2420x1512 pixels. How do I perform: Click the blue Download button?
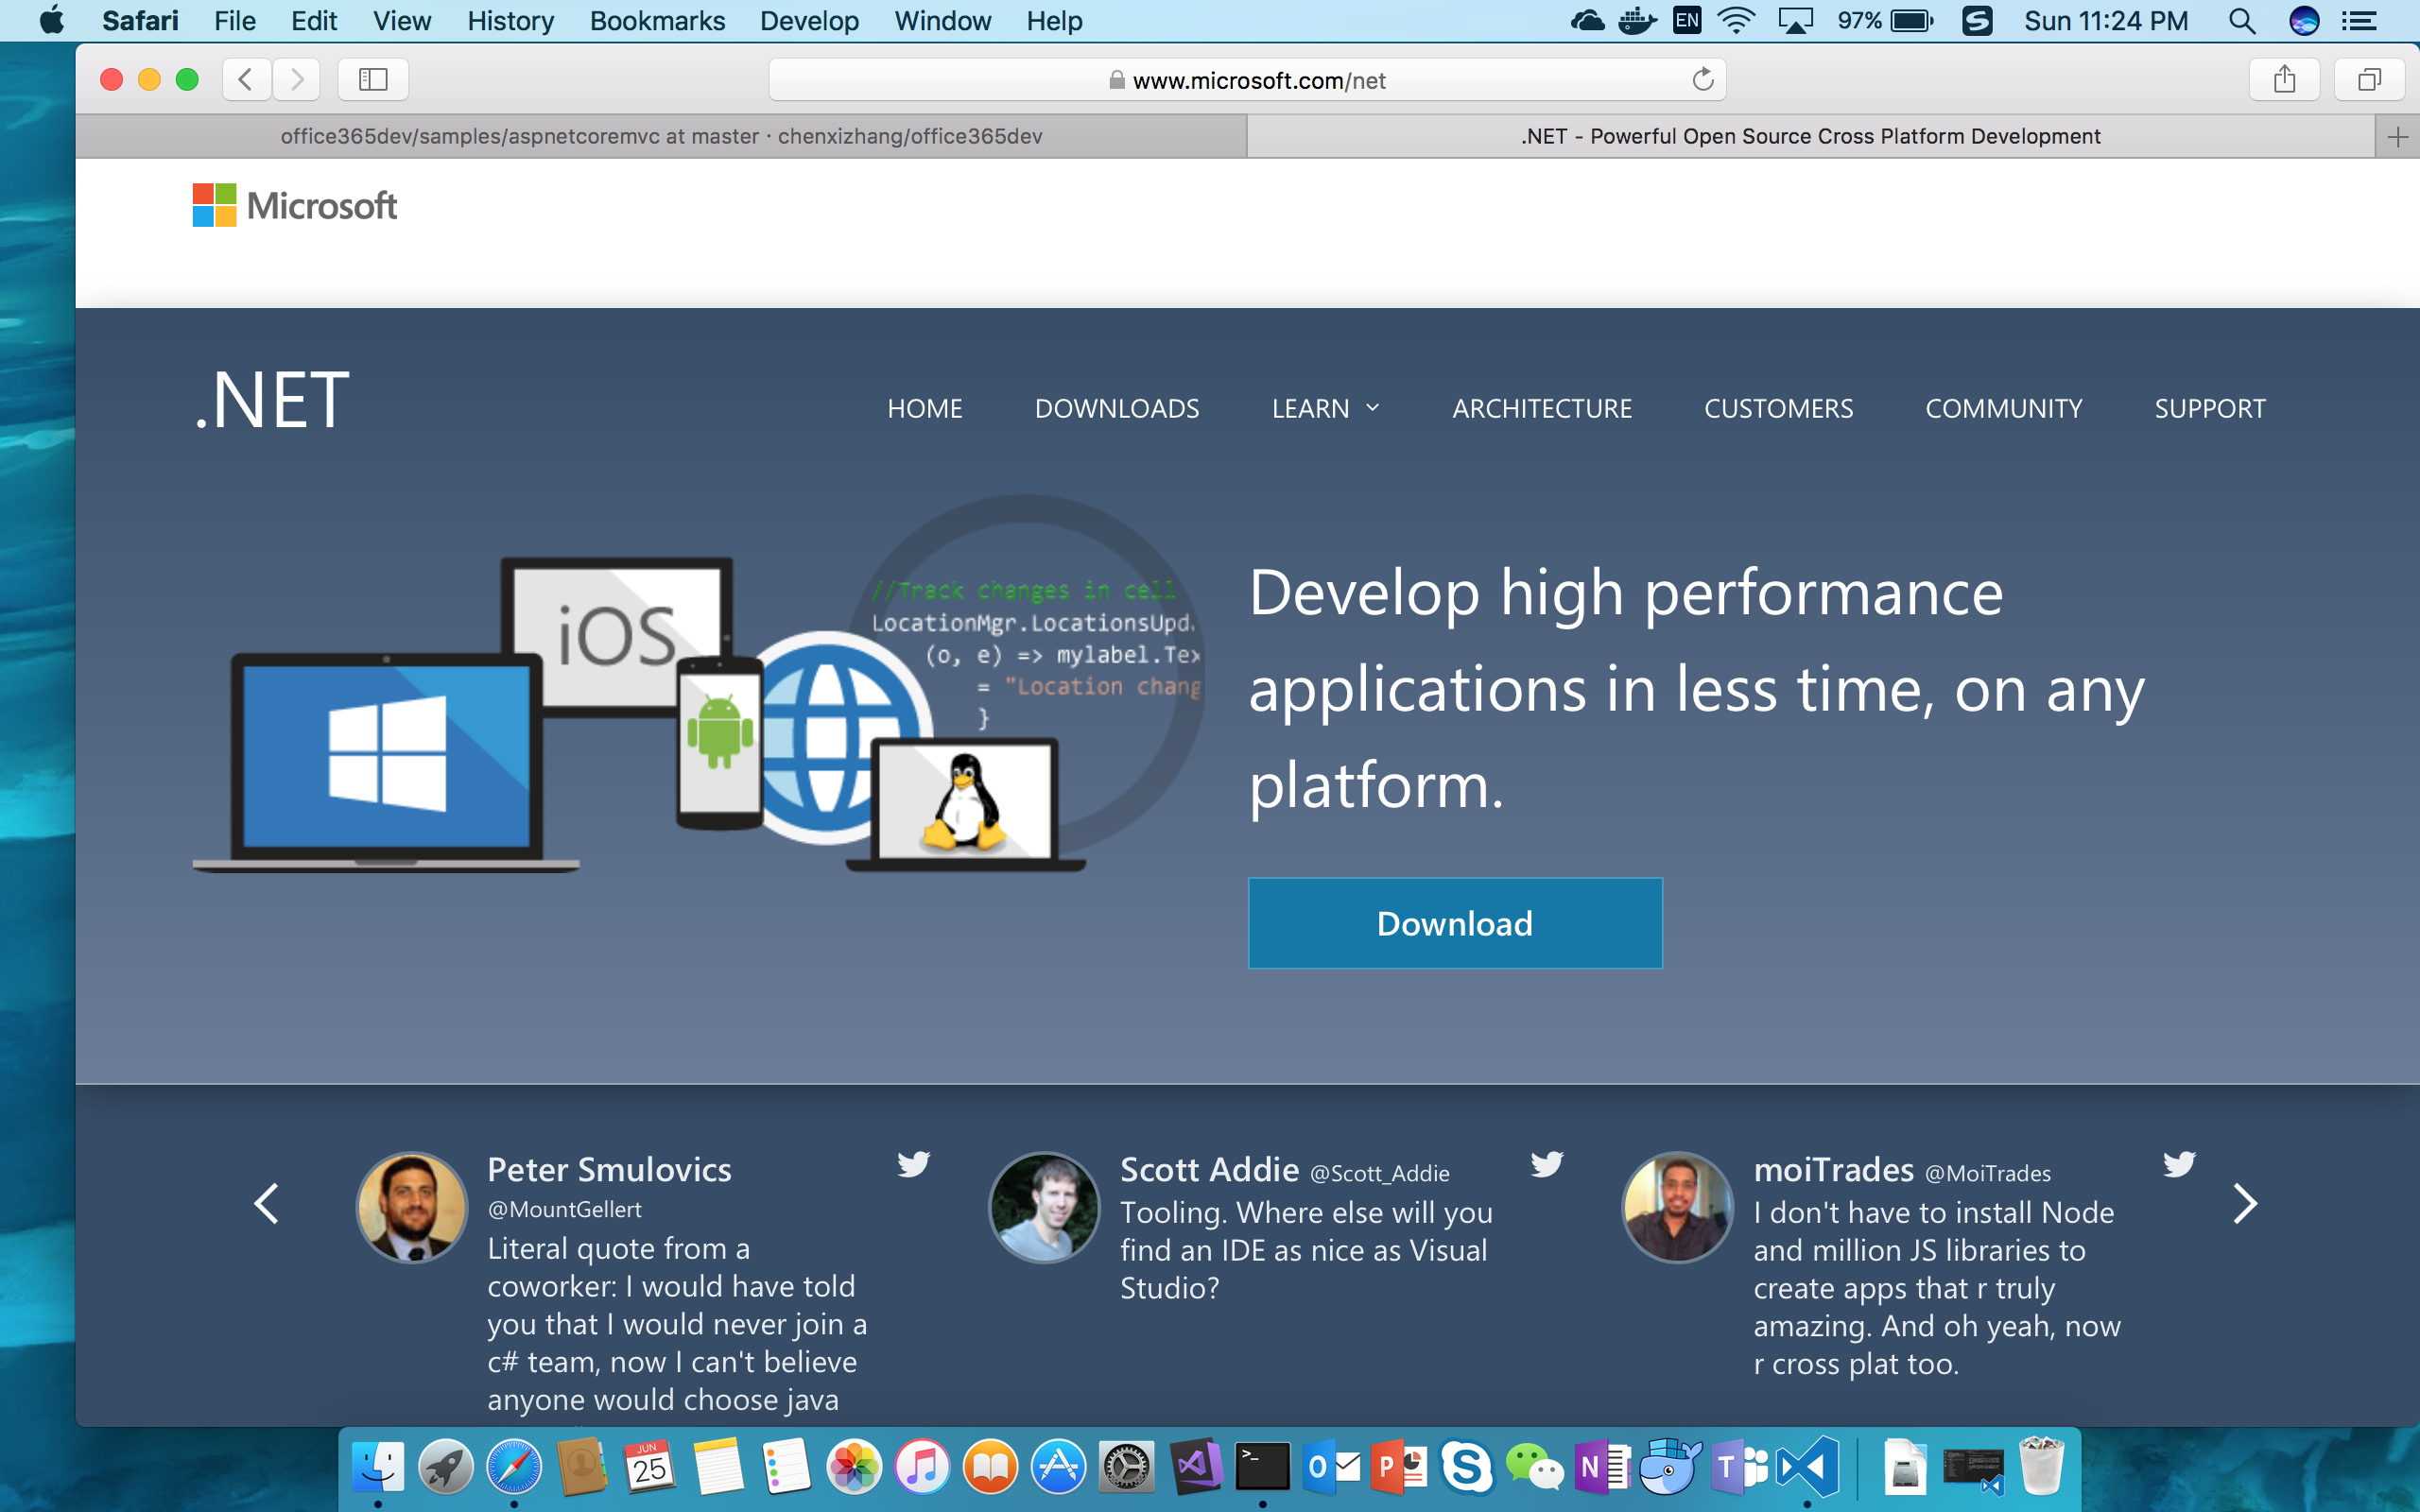pyautogui.click(x=1454, y=923)
